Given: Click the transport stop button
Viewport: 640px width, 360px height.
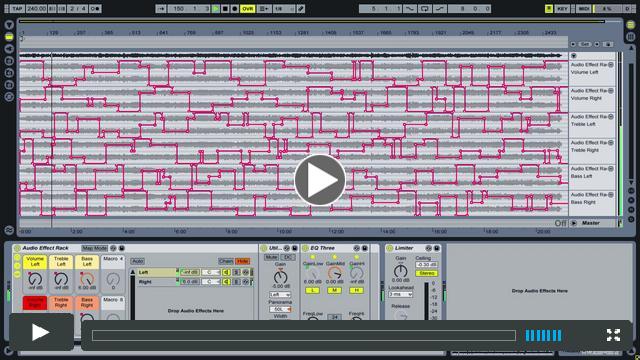Looking at the screenshot, I should [225, 9].
